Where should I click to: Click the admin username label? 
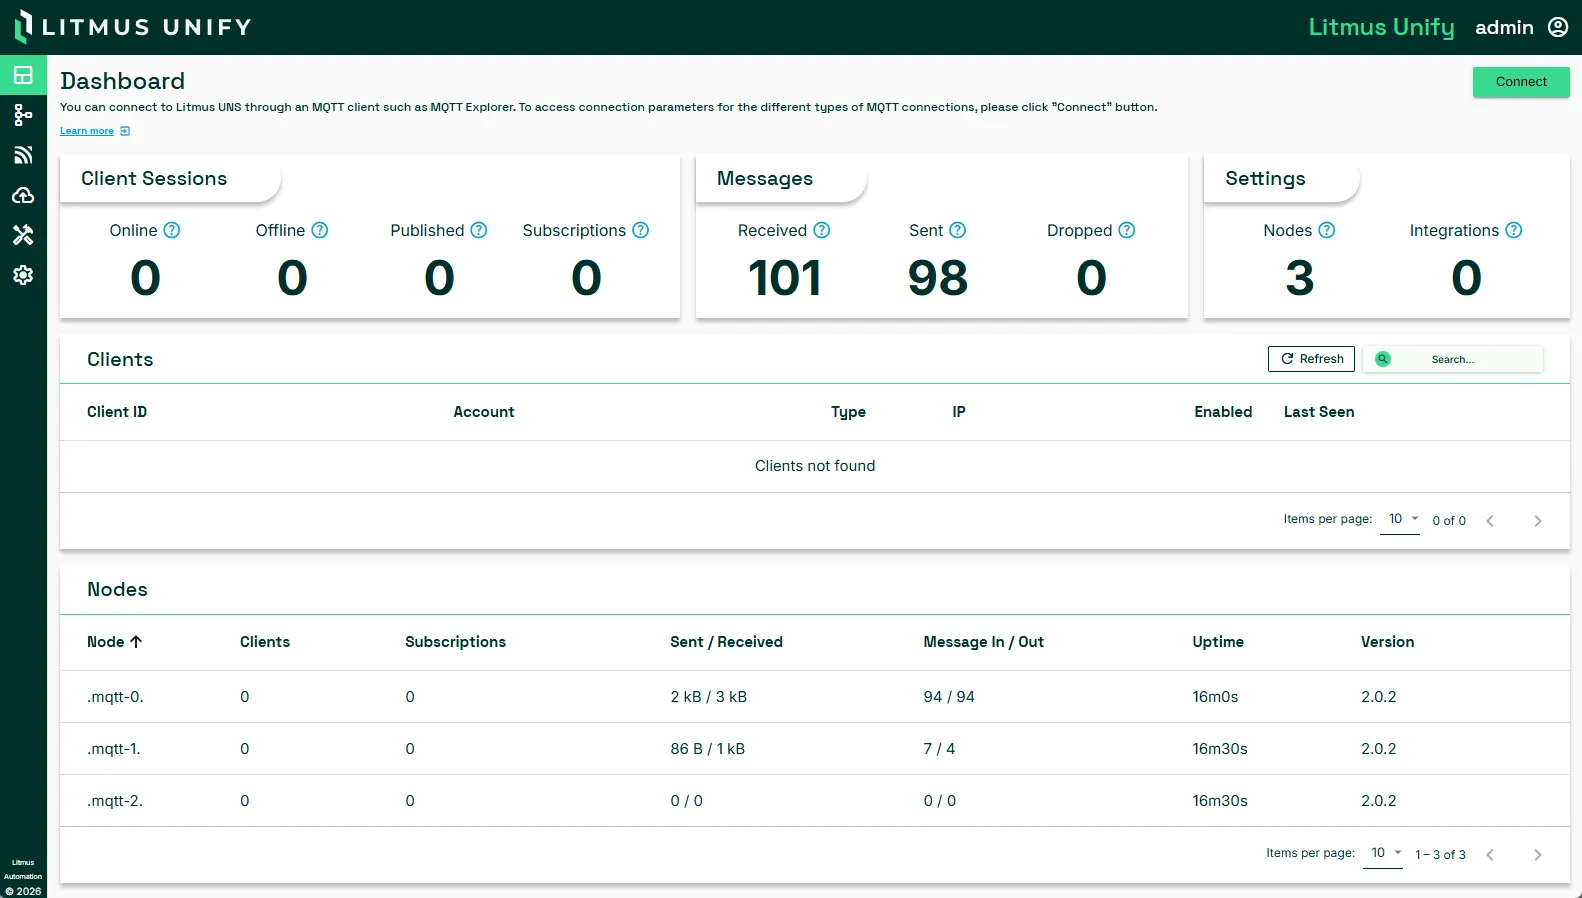(1504, 27)
